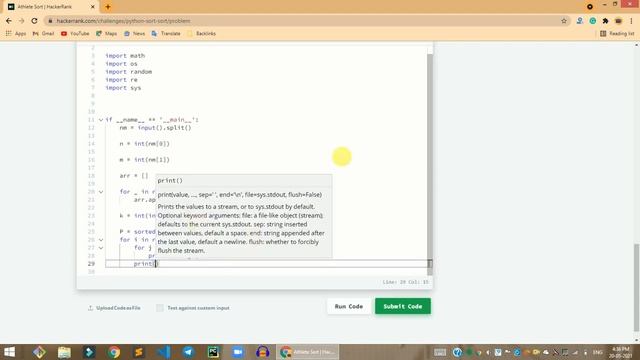Enable Test against custom input checkbox

click(160, 308)
